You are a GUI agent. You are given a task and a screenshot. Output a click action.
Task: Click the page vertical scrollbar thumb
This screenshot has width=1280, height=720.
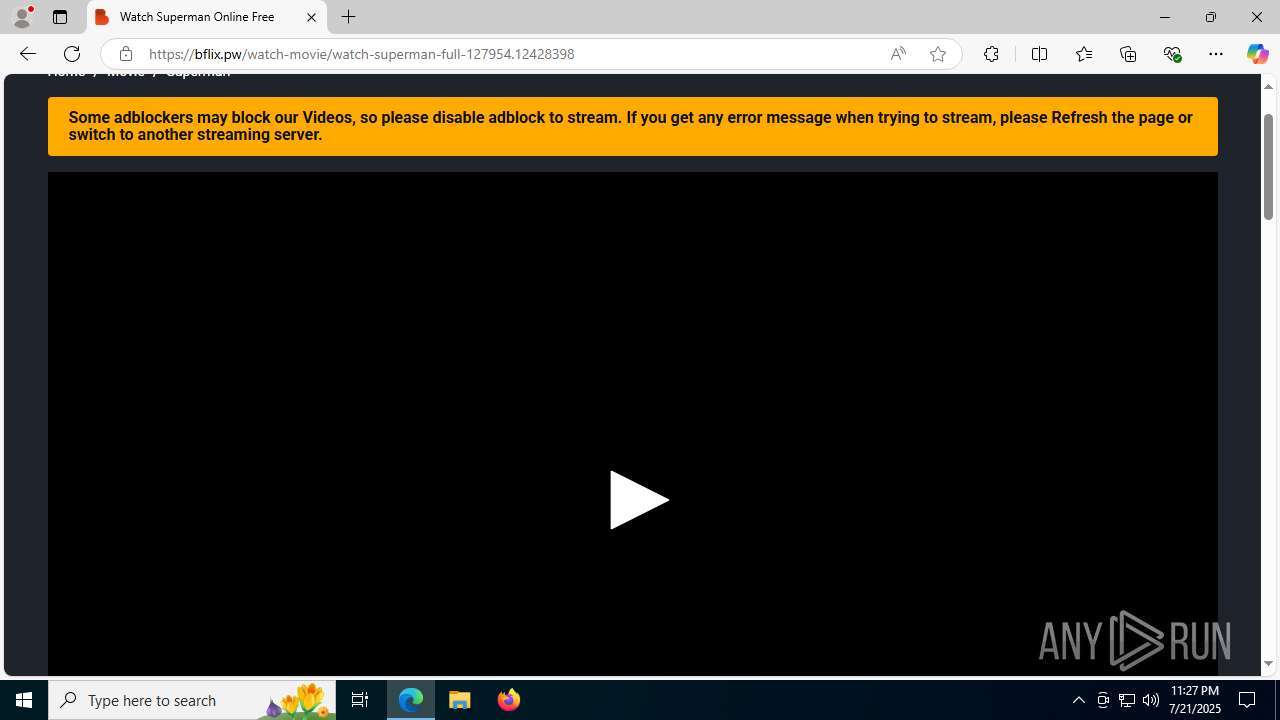coord(1268,167)
